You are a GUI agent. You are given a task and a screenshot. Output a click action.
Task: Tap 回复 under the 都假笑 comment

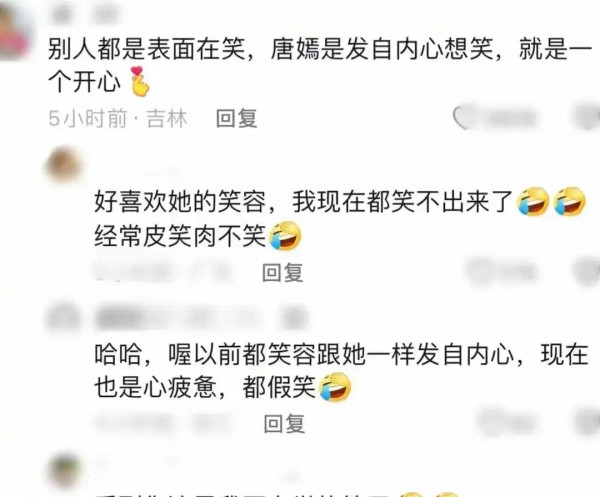285,424
